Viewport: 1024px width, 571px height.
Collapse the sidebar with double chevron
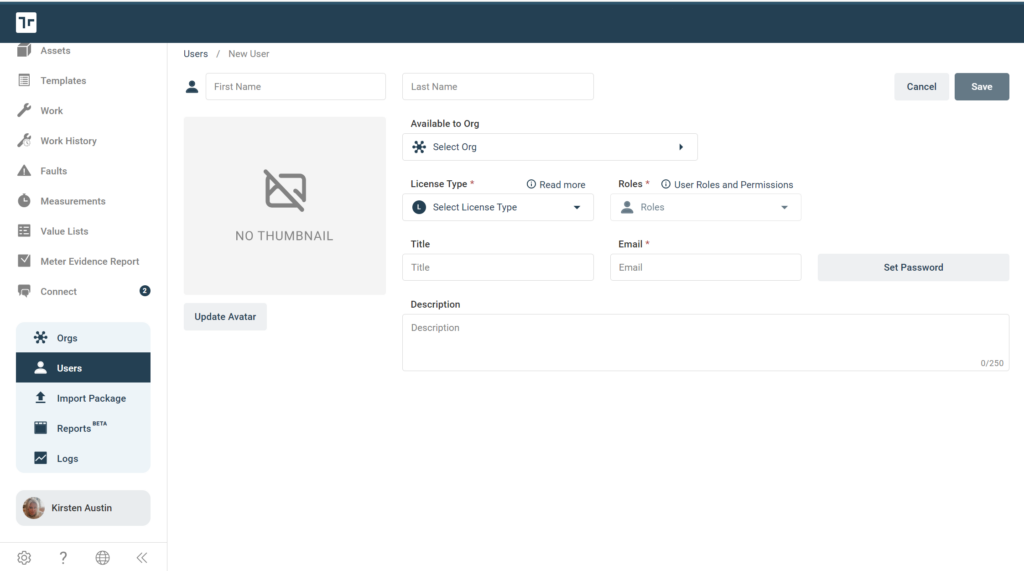tap(142, 557)
